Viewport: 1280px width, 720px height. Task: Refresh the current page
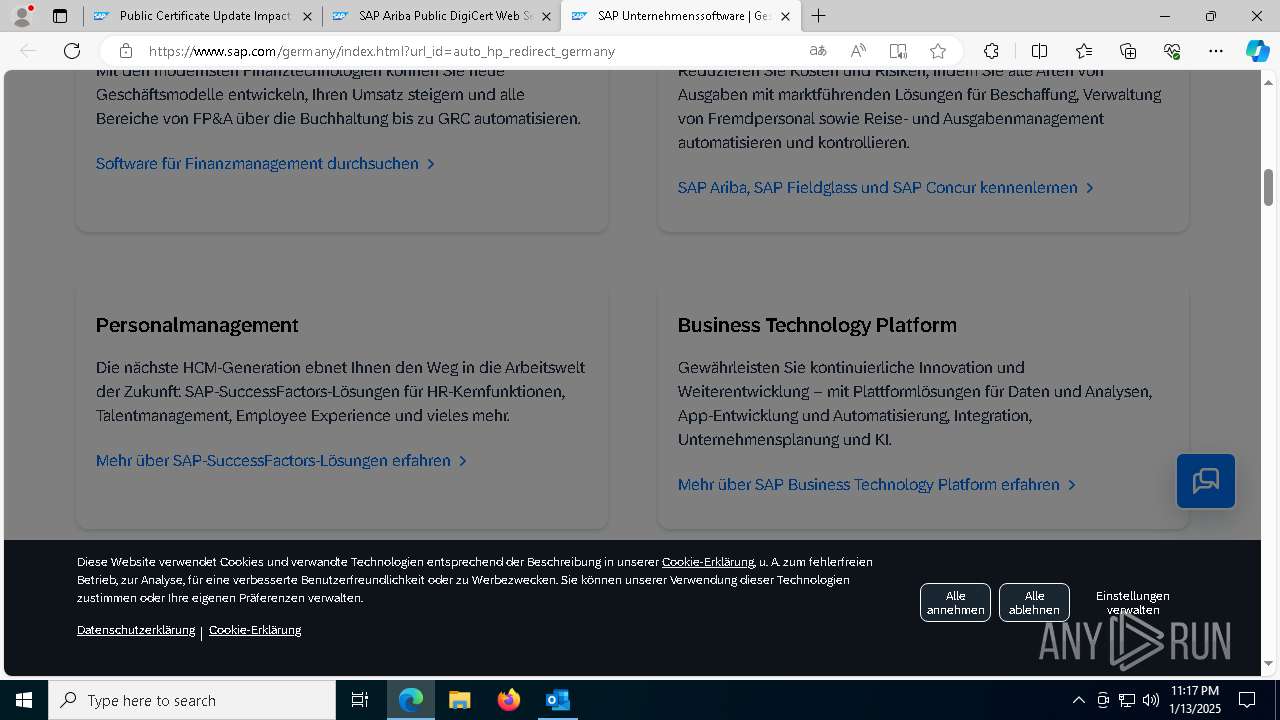pos(72,51)
